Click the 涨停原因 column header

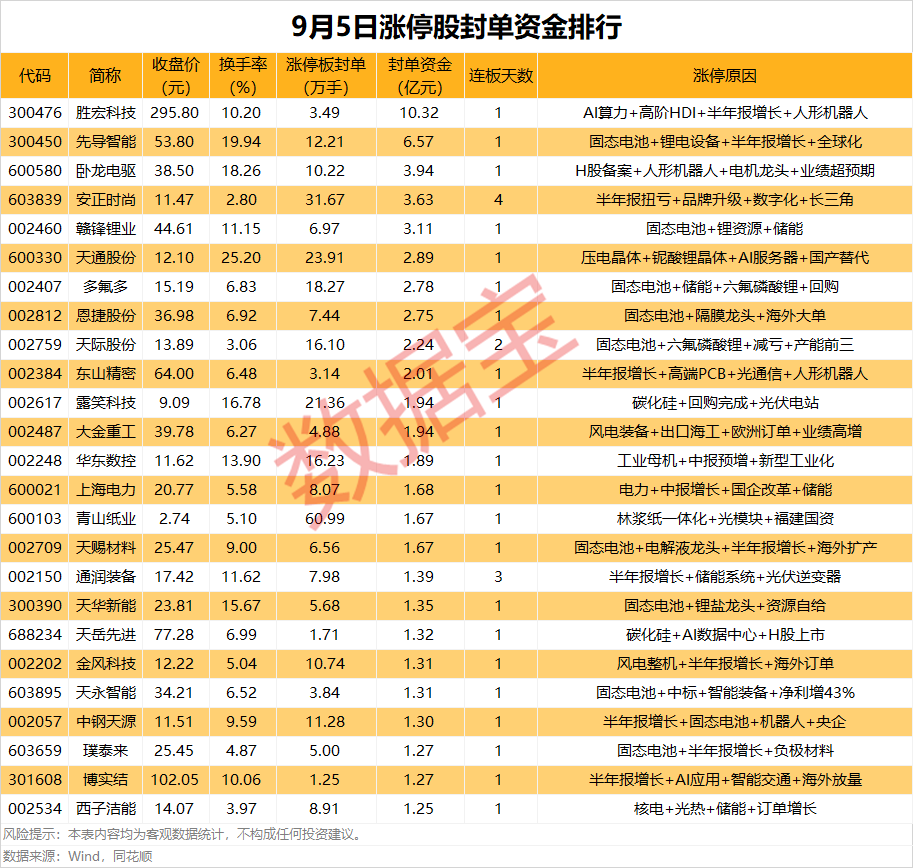click(725, 76)
